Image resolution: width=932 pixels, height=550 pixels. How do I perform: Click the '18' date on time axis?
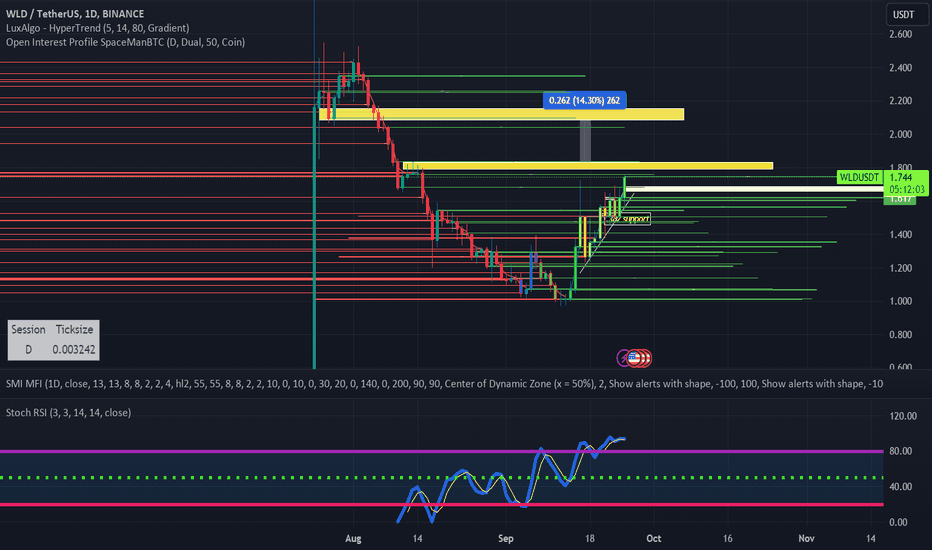click(590, 539)
